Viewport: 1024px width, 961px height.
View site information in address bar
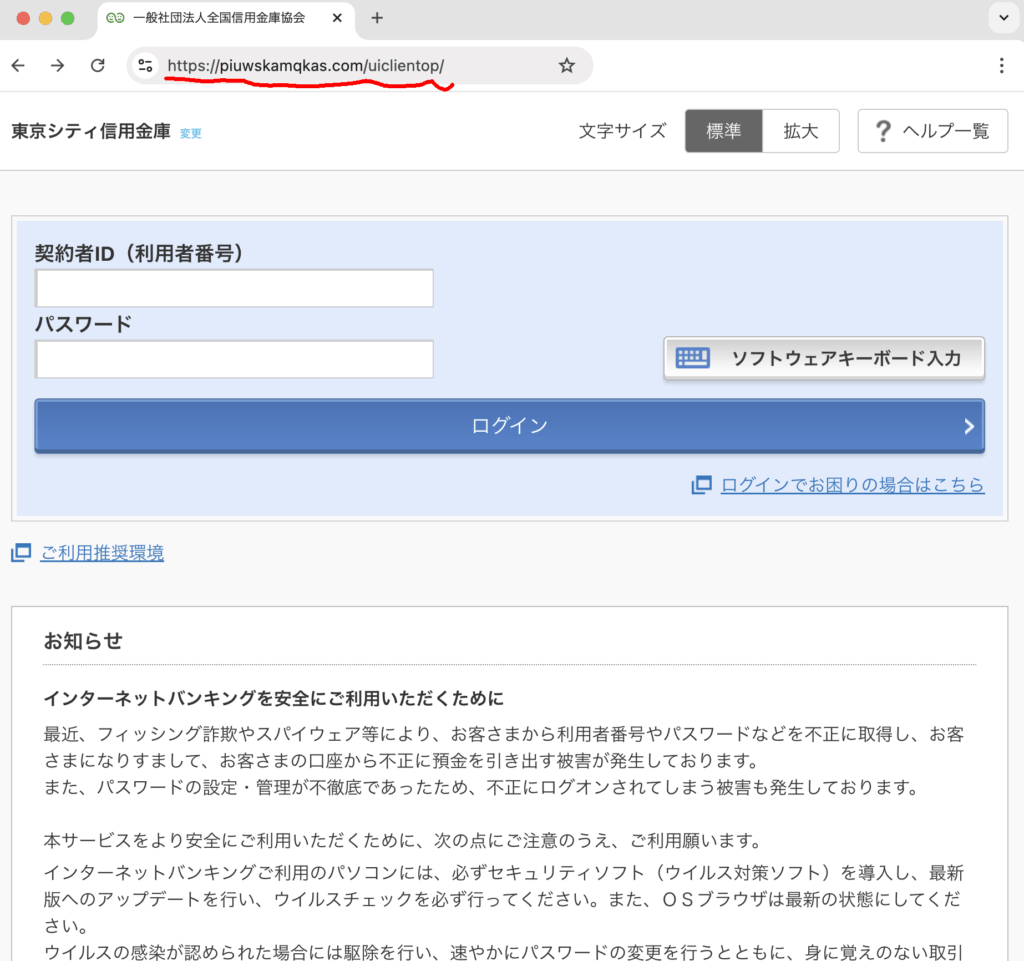(146, 66)
